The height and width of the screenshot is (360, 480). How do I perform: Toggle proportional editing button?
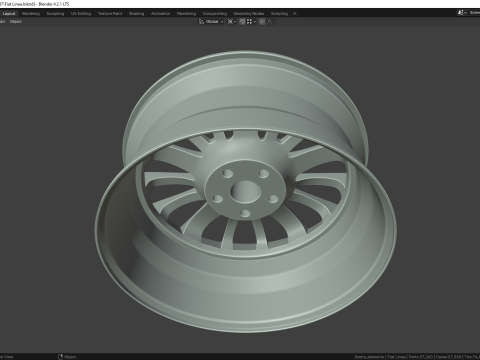click(x=262, y=22)
